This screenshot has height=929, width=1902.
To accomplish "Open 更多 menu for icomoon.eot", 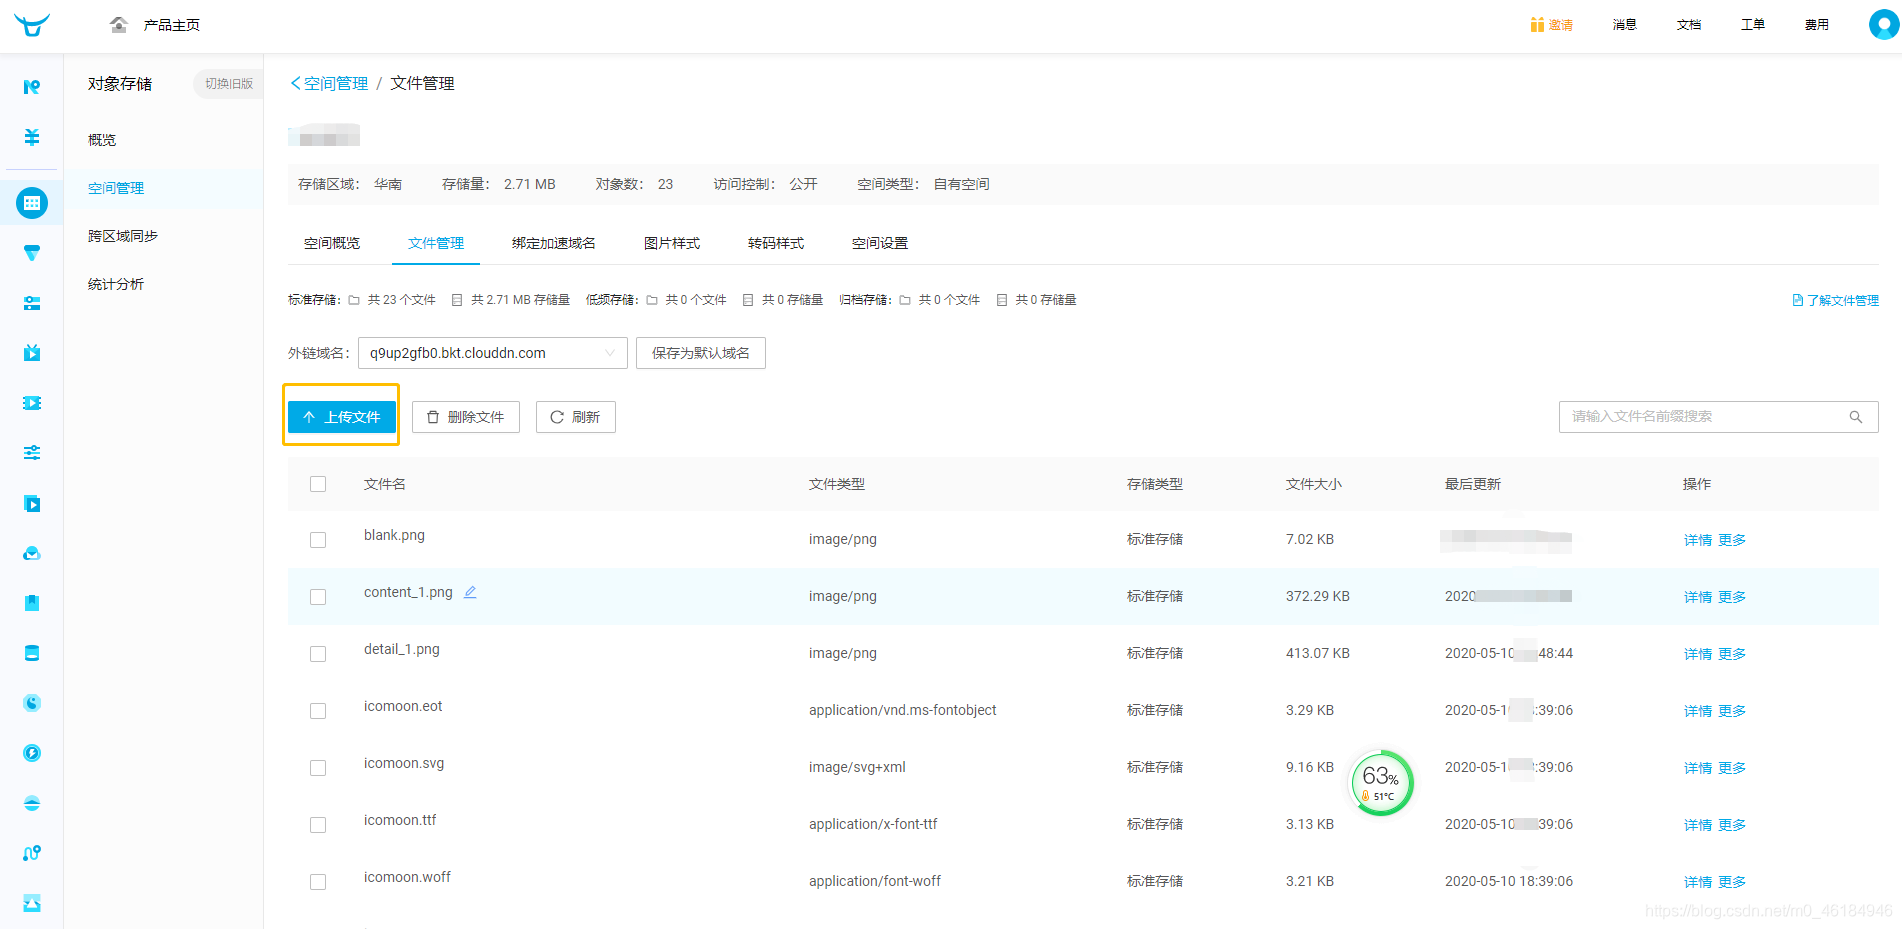I will coord(1732,711).
